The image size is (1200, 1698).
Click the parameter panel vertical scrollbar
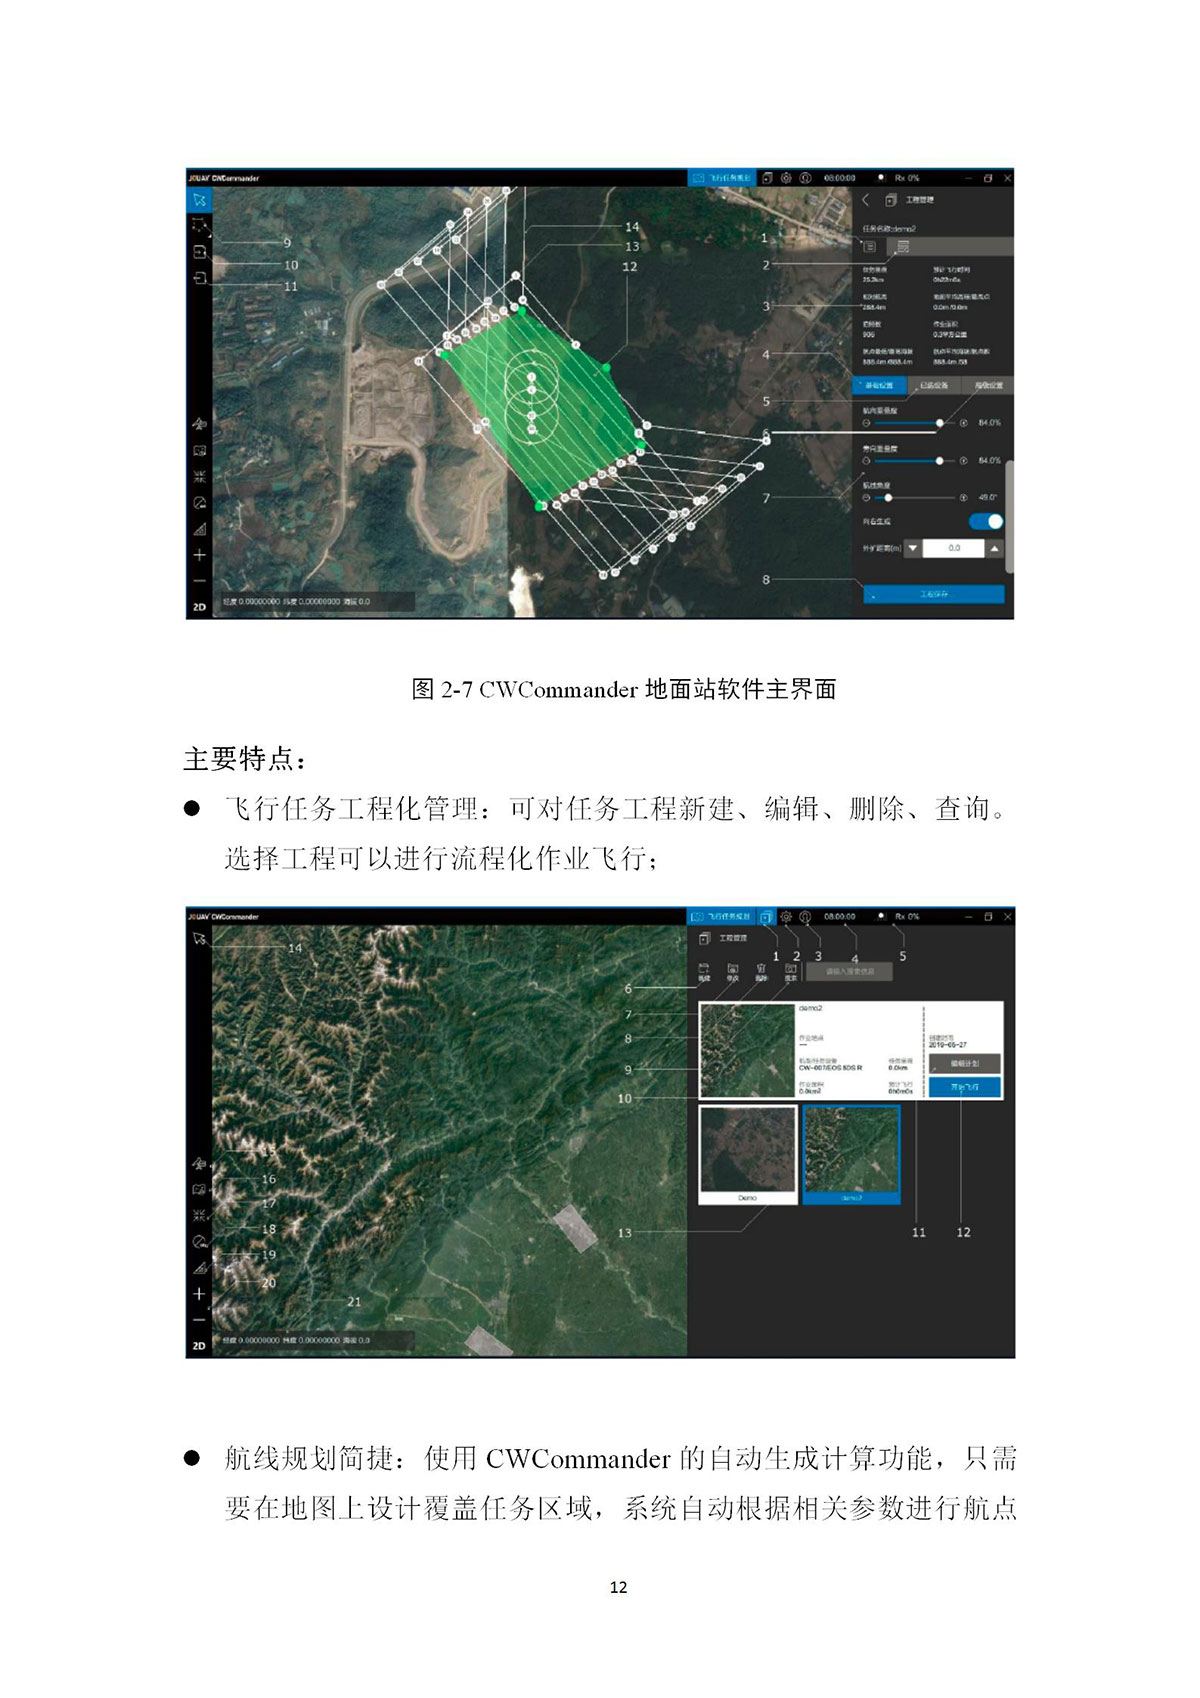[1009, 516]
